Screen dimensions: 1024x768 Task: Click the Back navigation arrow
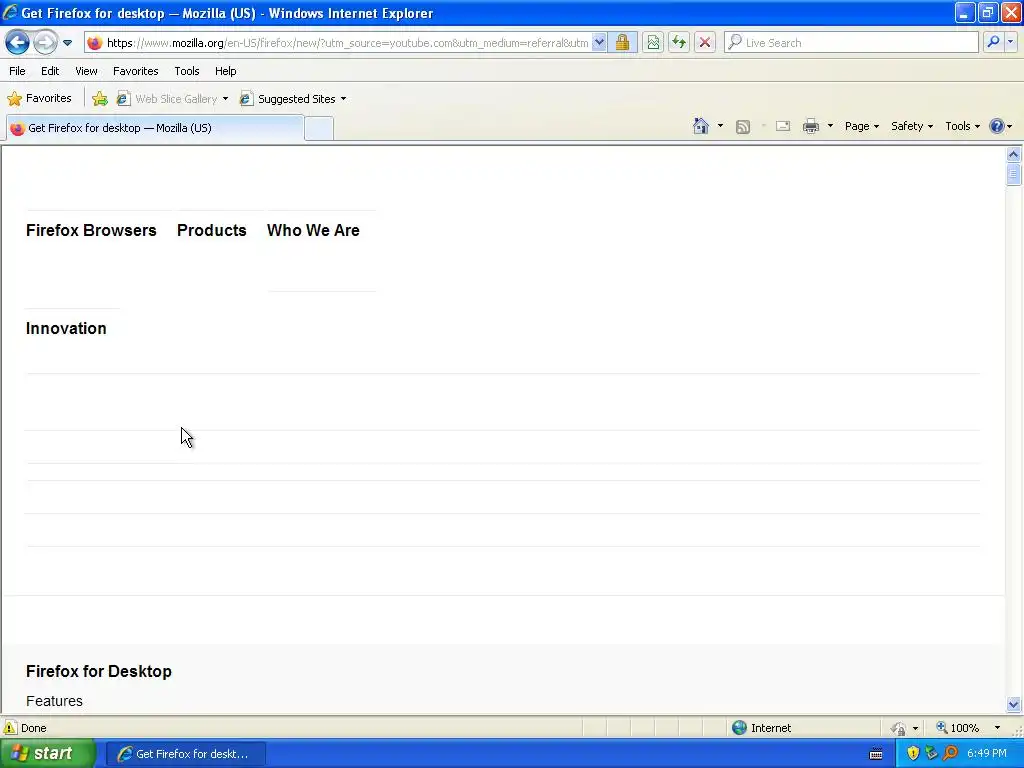coord(18,42)
